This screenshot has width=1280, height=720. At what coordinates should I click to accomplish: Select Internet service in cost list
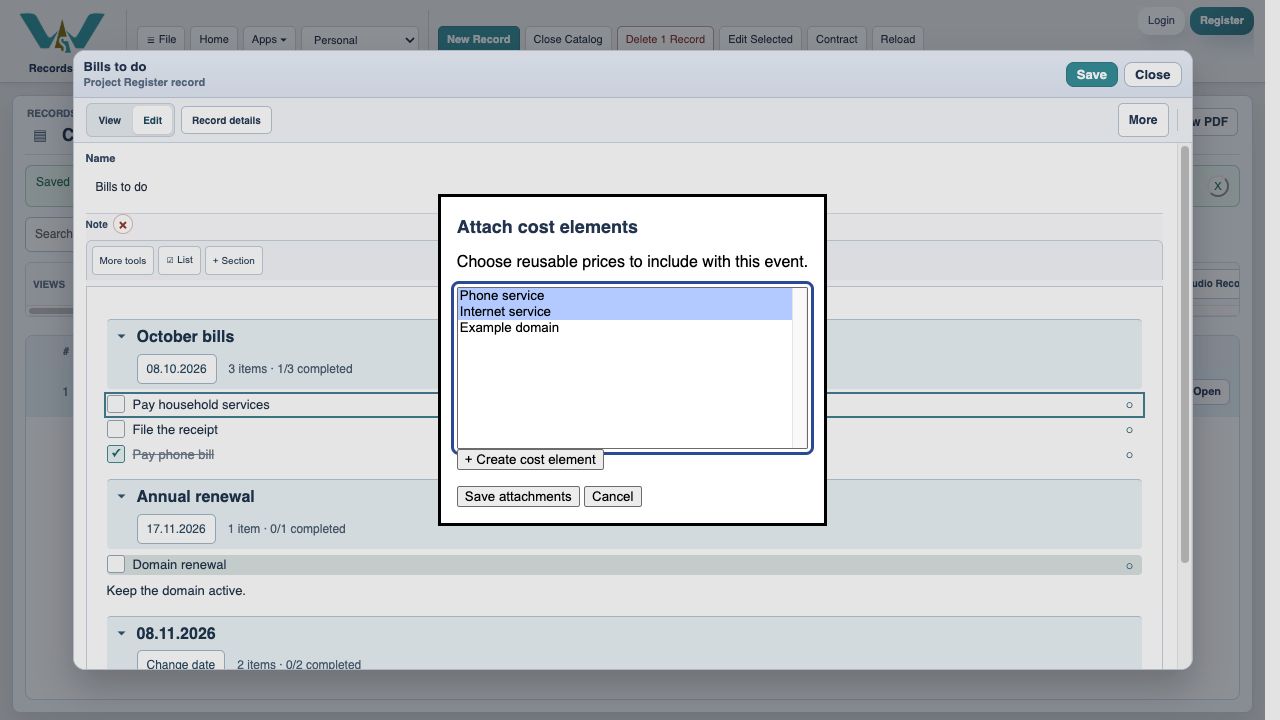tap(625, 312)
